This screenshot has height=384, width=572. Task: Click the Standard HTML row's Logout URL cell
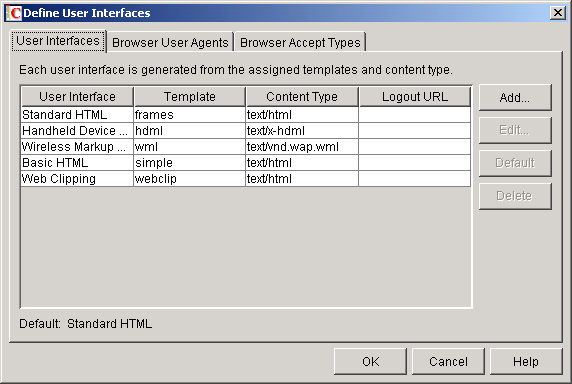pyautogui.click(x=415, y=115)
